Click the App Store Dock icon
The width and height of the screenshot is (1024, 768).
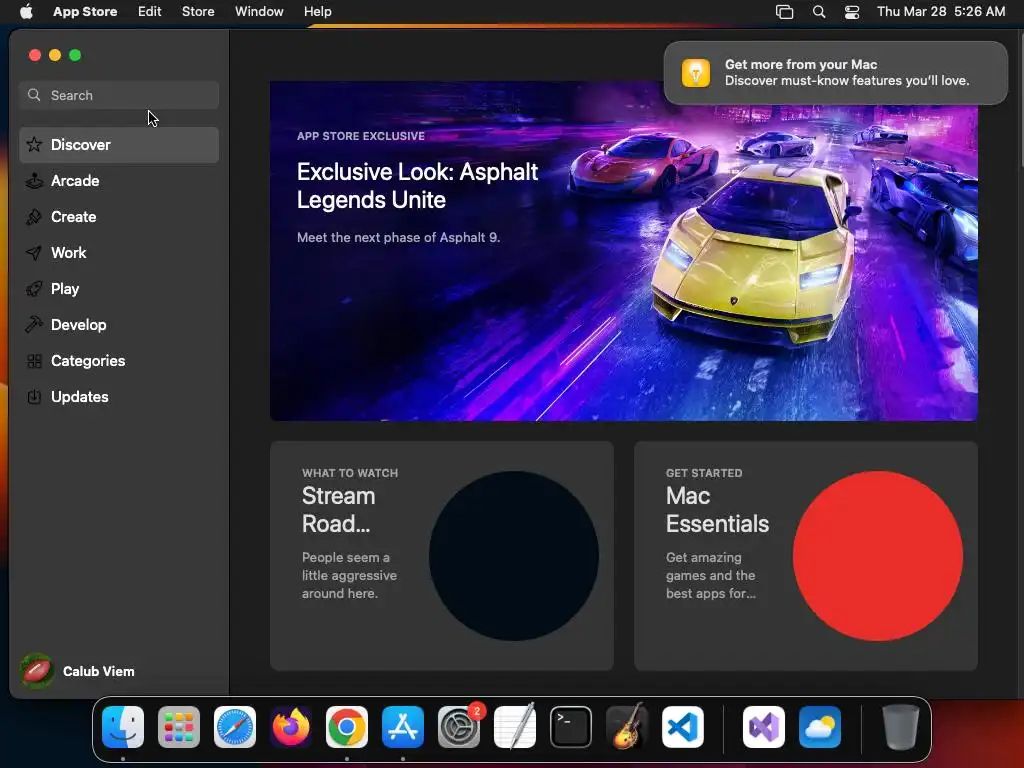pos(403,727)
